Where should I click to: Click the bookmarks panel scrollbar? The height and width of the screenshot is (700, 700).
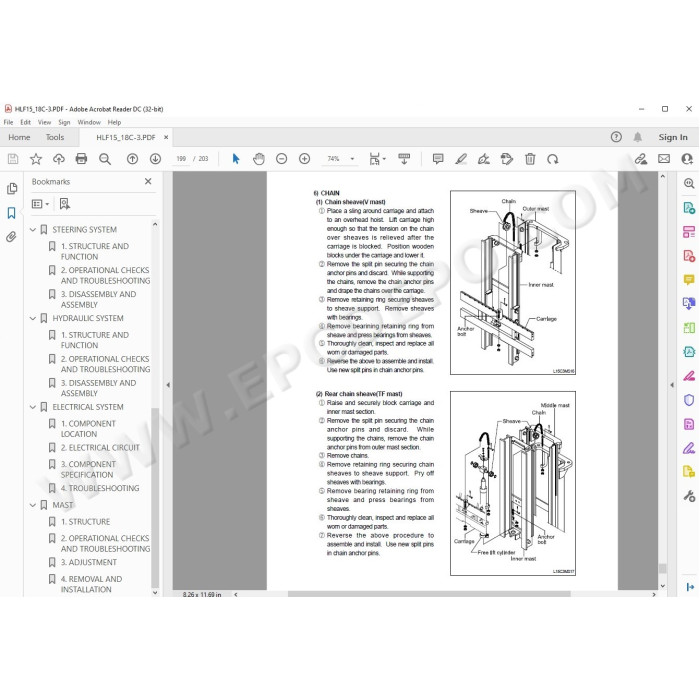[x=155, y=497]
